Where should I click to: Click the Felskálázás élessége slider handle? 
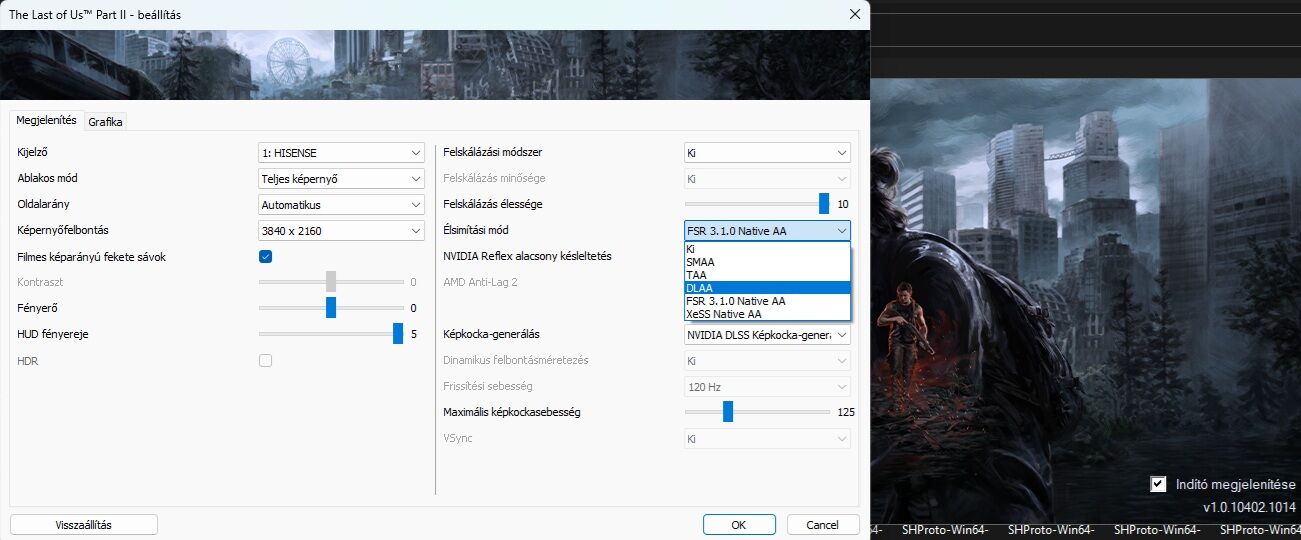pyautogui.click(x=824, y=204)
